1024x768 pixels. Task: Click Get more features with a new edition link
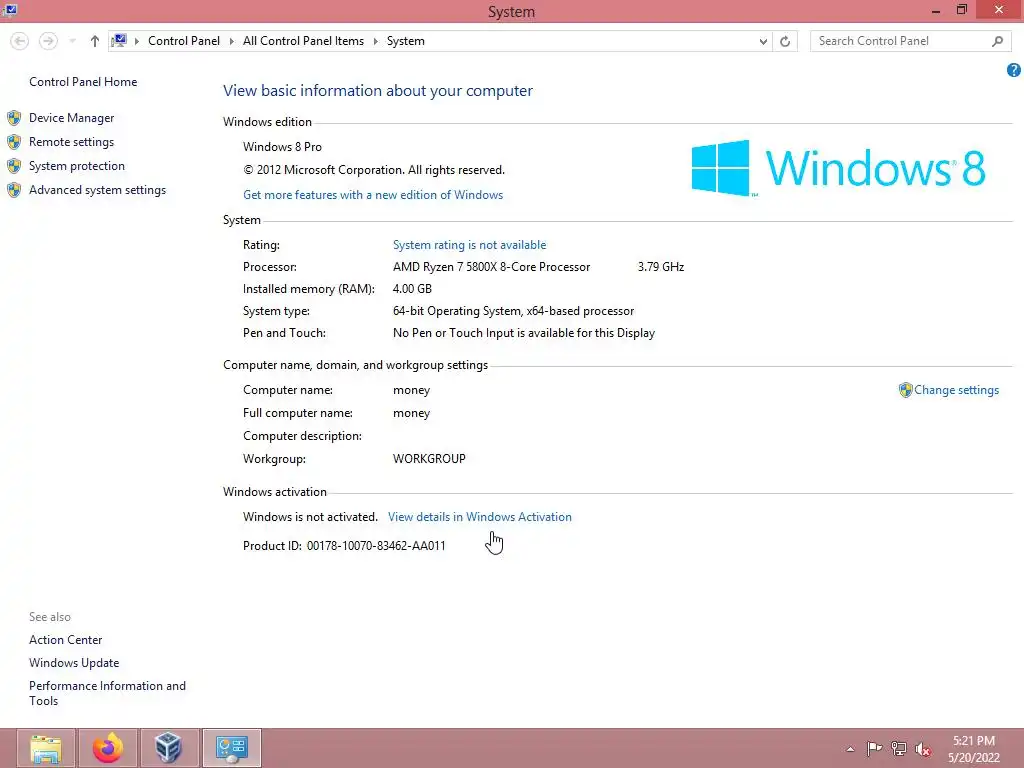(x=373, y=195)
